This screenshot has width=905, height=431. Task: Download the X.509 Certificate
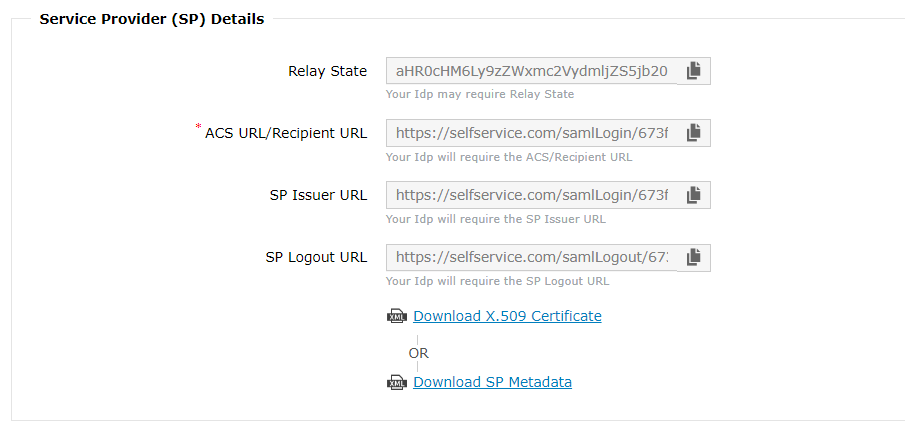[x=507, y=316]
